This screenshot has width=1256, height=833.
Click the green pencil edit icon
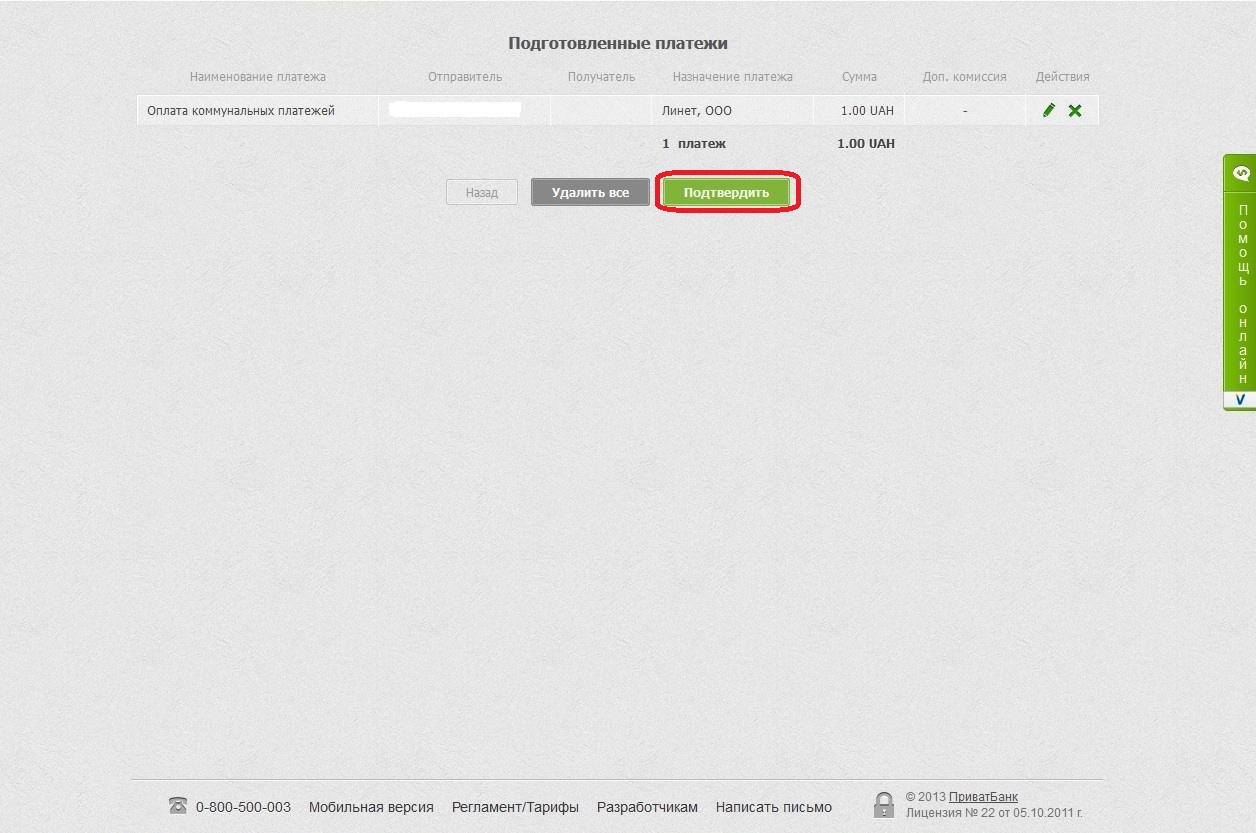click(x=1048, y=111)
